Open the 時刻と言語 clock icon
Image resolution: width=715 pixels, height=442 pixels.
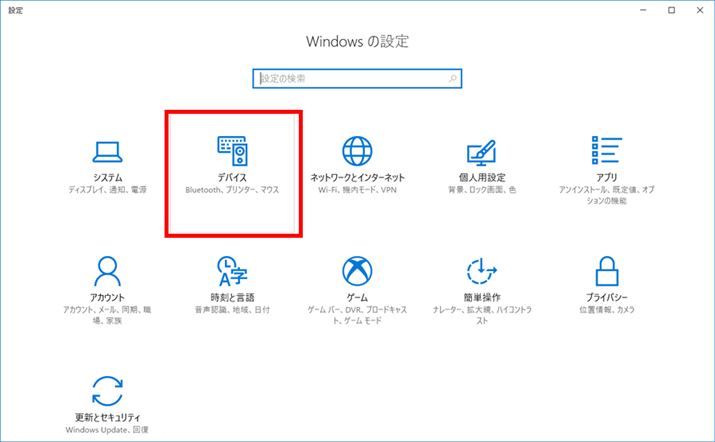tap(232, 271)
